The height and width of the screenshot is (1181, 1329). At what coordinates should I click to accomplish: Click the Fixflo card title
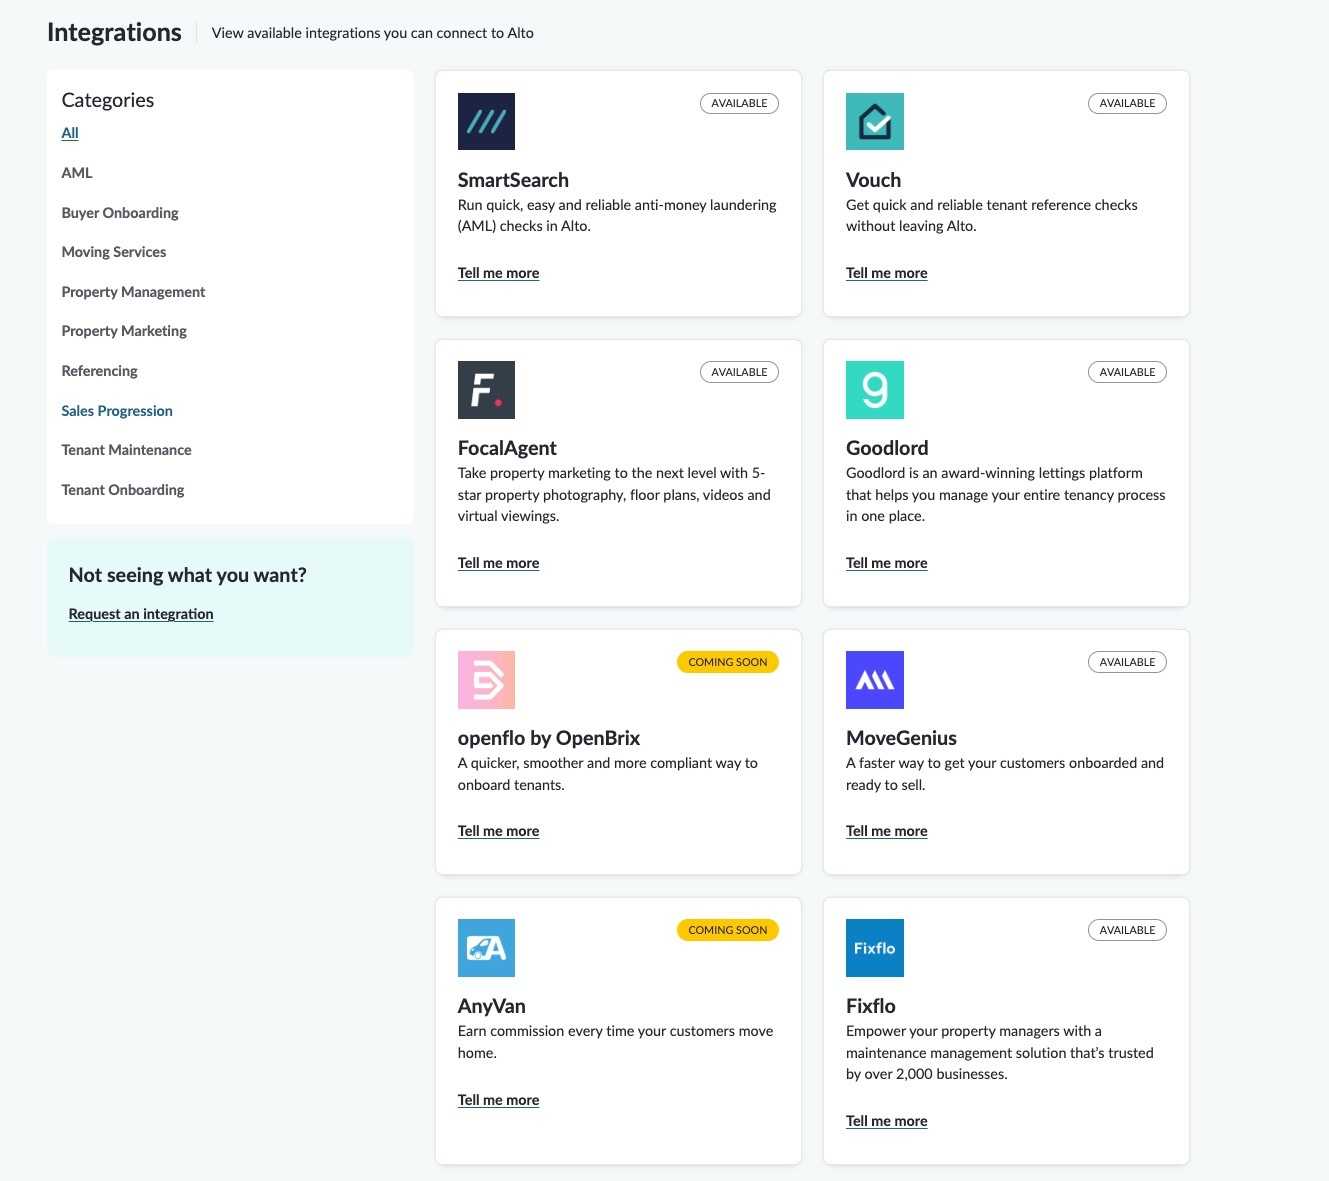[871, 1006]
